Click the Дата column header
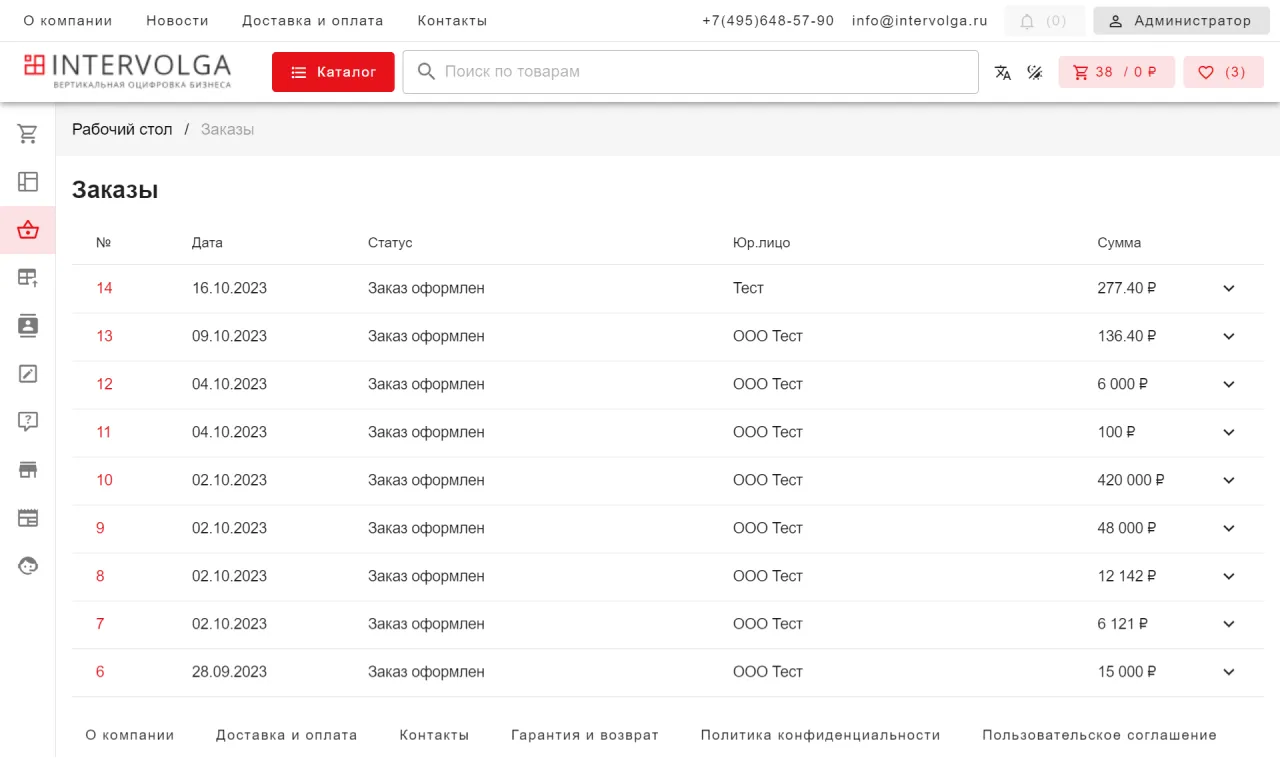This screenshot has width=1280, height=758. (x=207, y=242)
